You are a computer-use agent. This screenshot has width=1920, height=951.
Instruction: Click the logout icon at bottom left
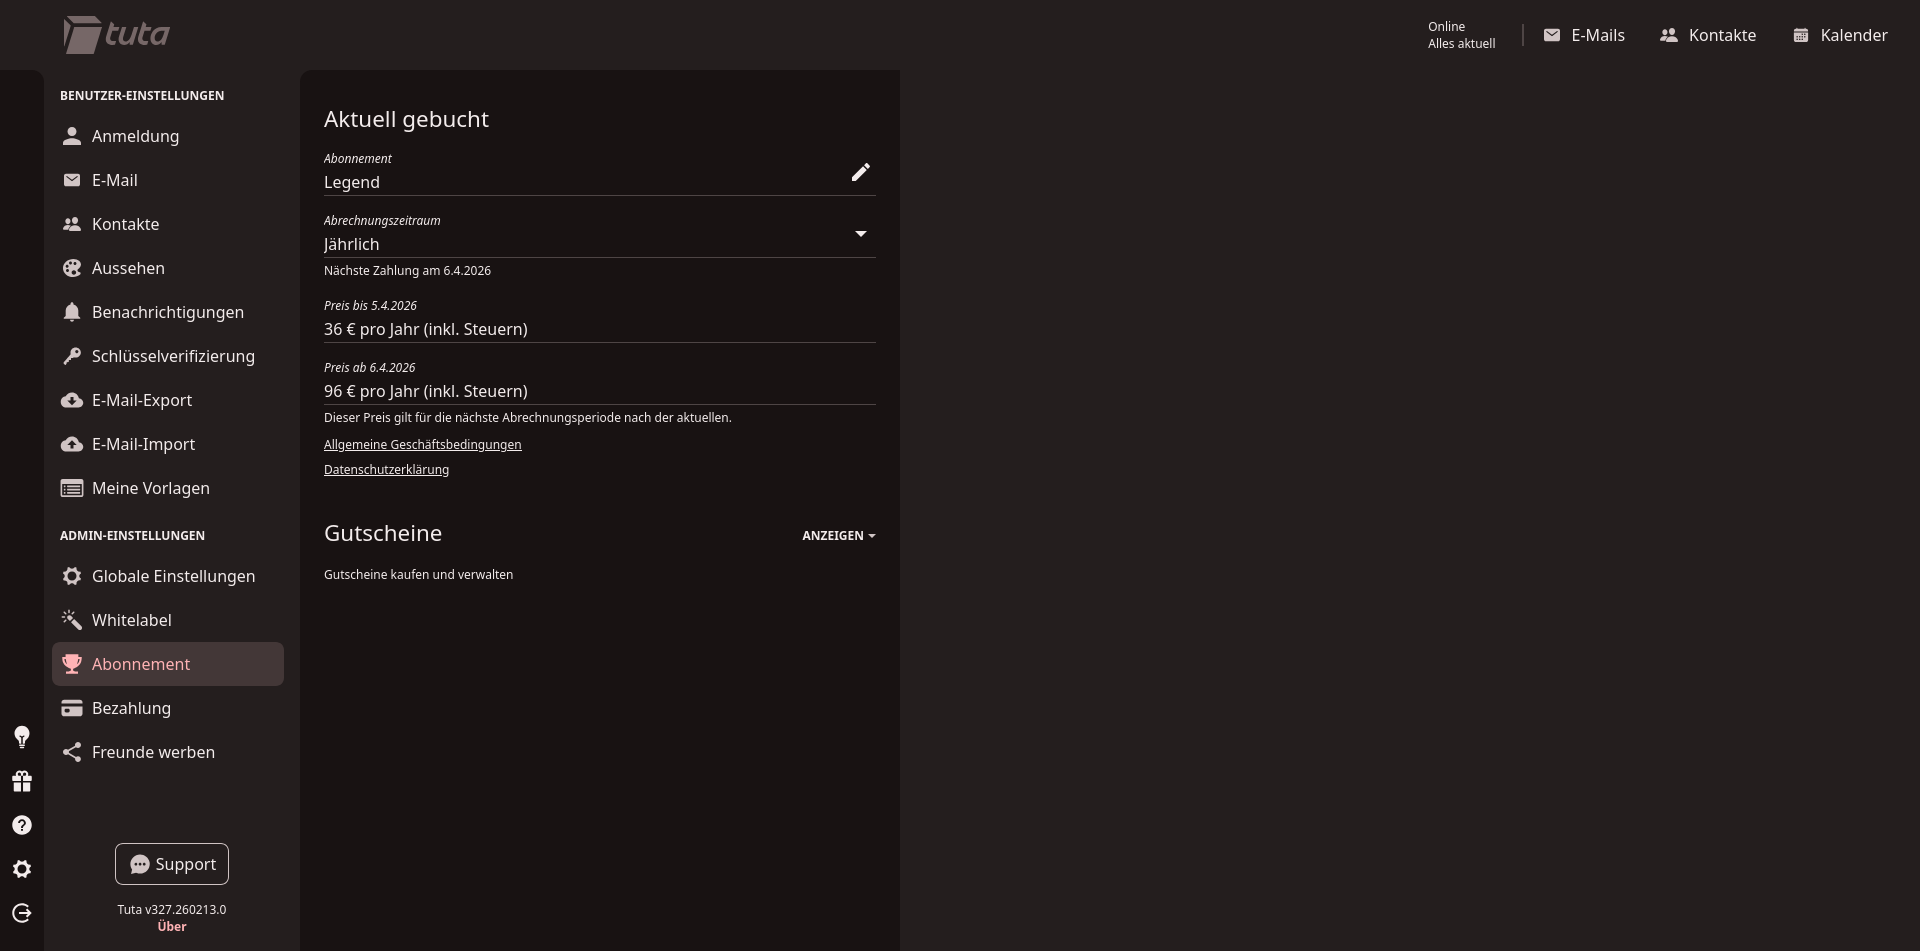point(22,913)
